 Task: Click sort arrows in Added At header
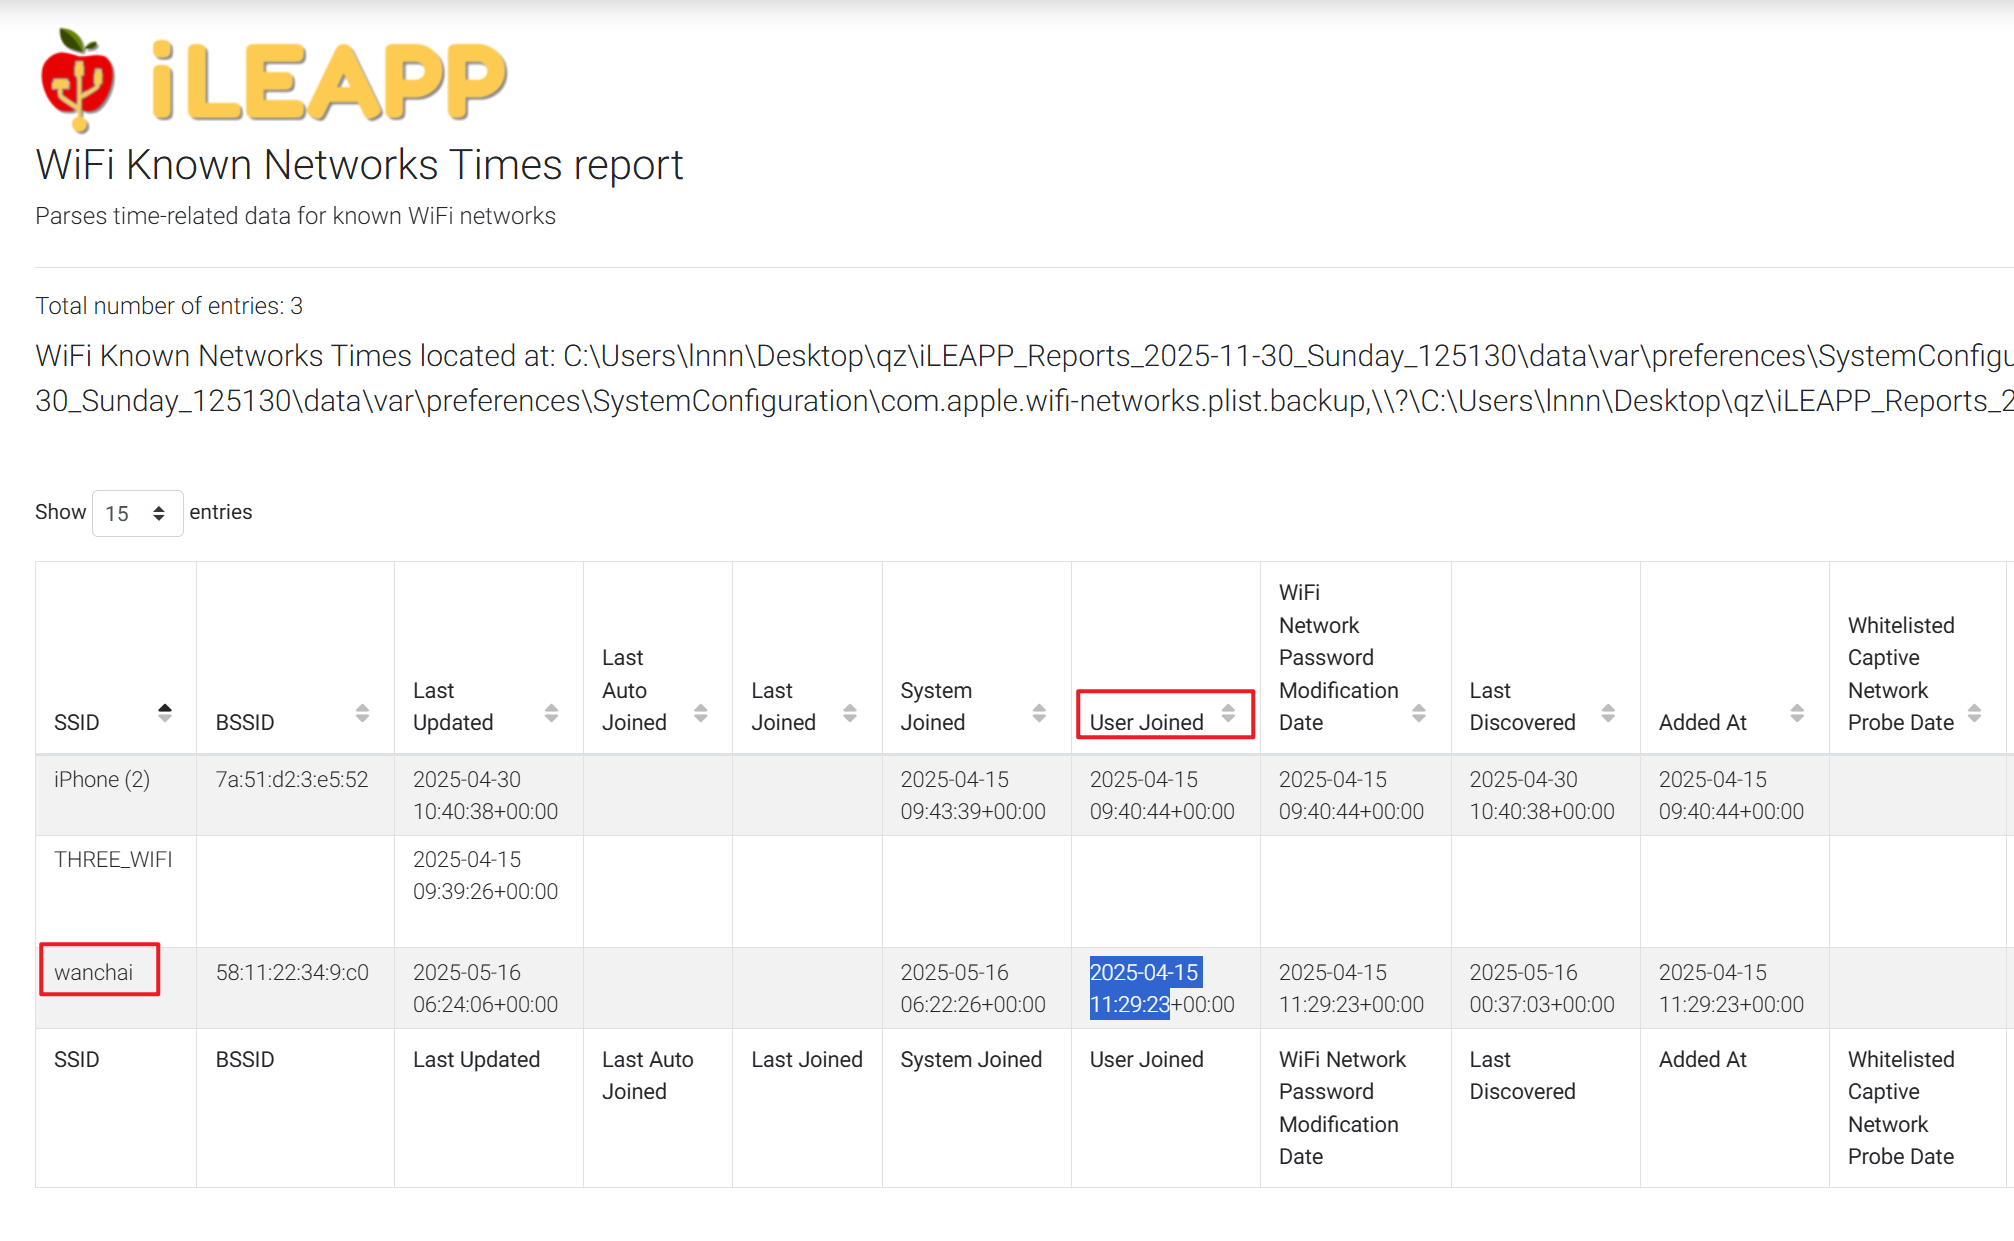pyautogui.click(x=1797, y=713)
